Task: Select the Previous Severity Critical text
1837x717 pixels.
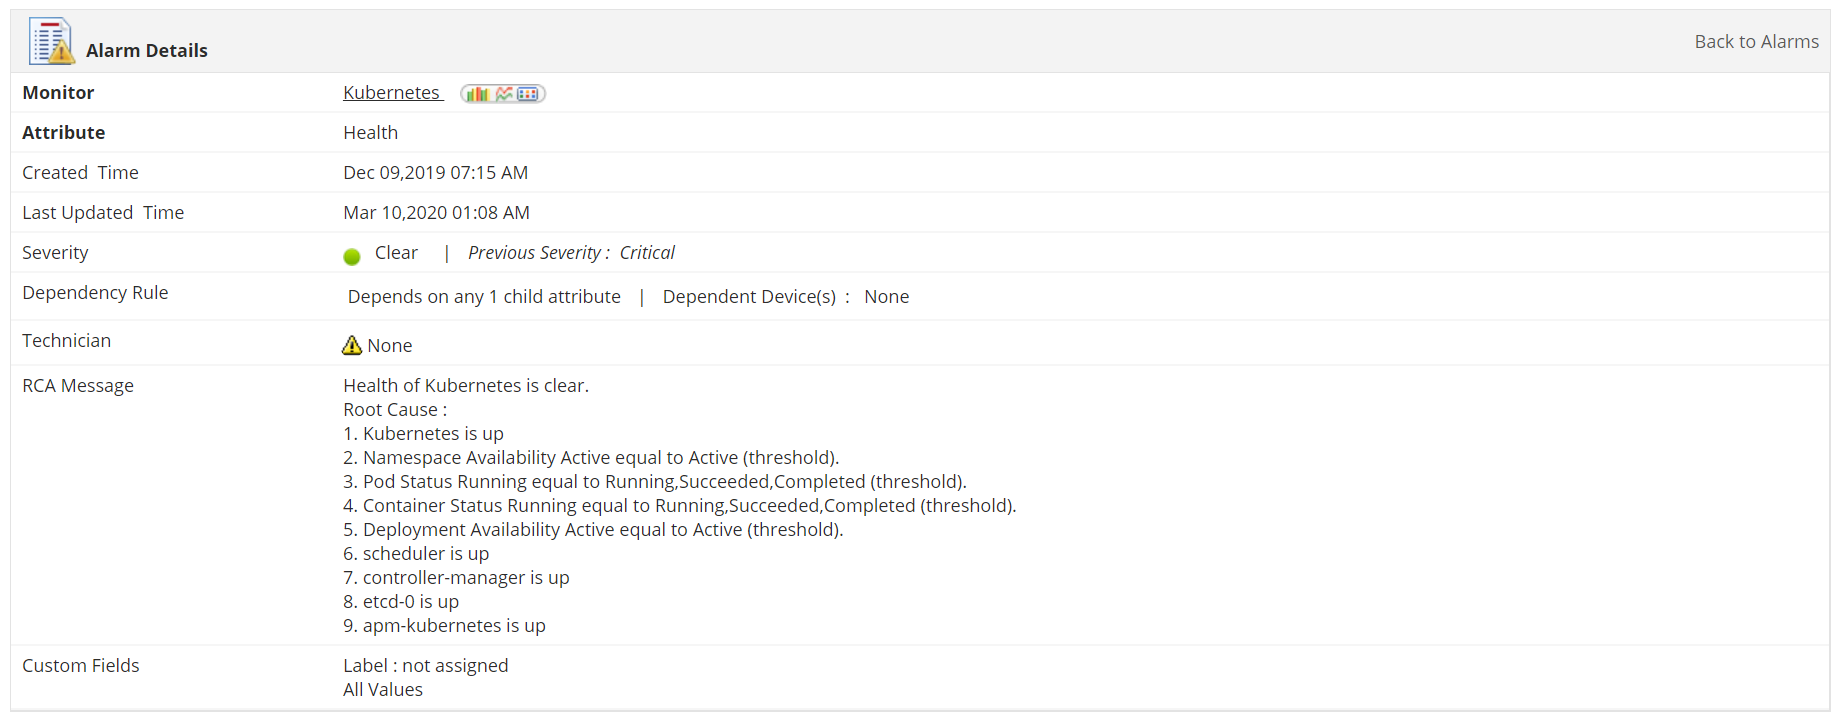Action: tap(571, 252)
